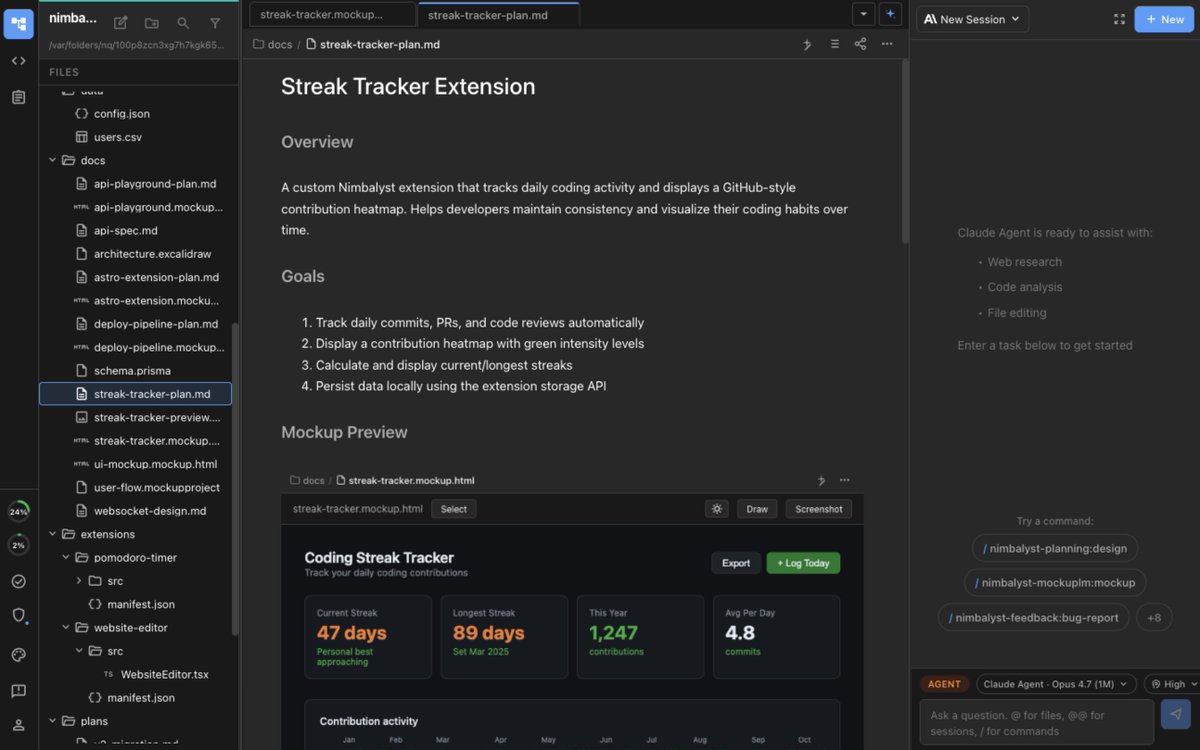Click the new file compose icon
Viewport: 1200px width, 750px height.
pos(120,22)
